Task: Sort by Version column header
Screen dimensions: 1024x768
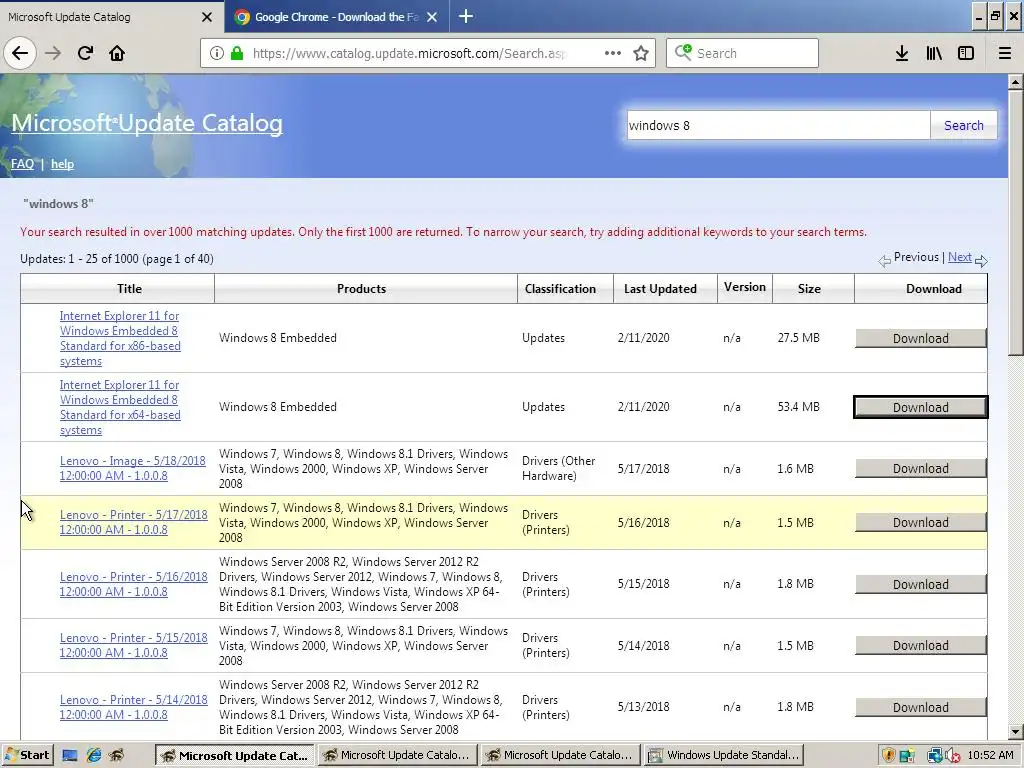Action: [x=744, y=287]
